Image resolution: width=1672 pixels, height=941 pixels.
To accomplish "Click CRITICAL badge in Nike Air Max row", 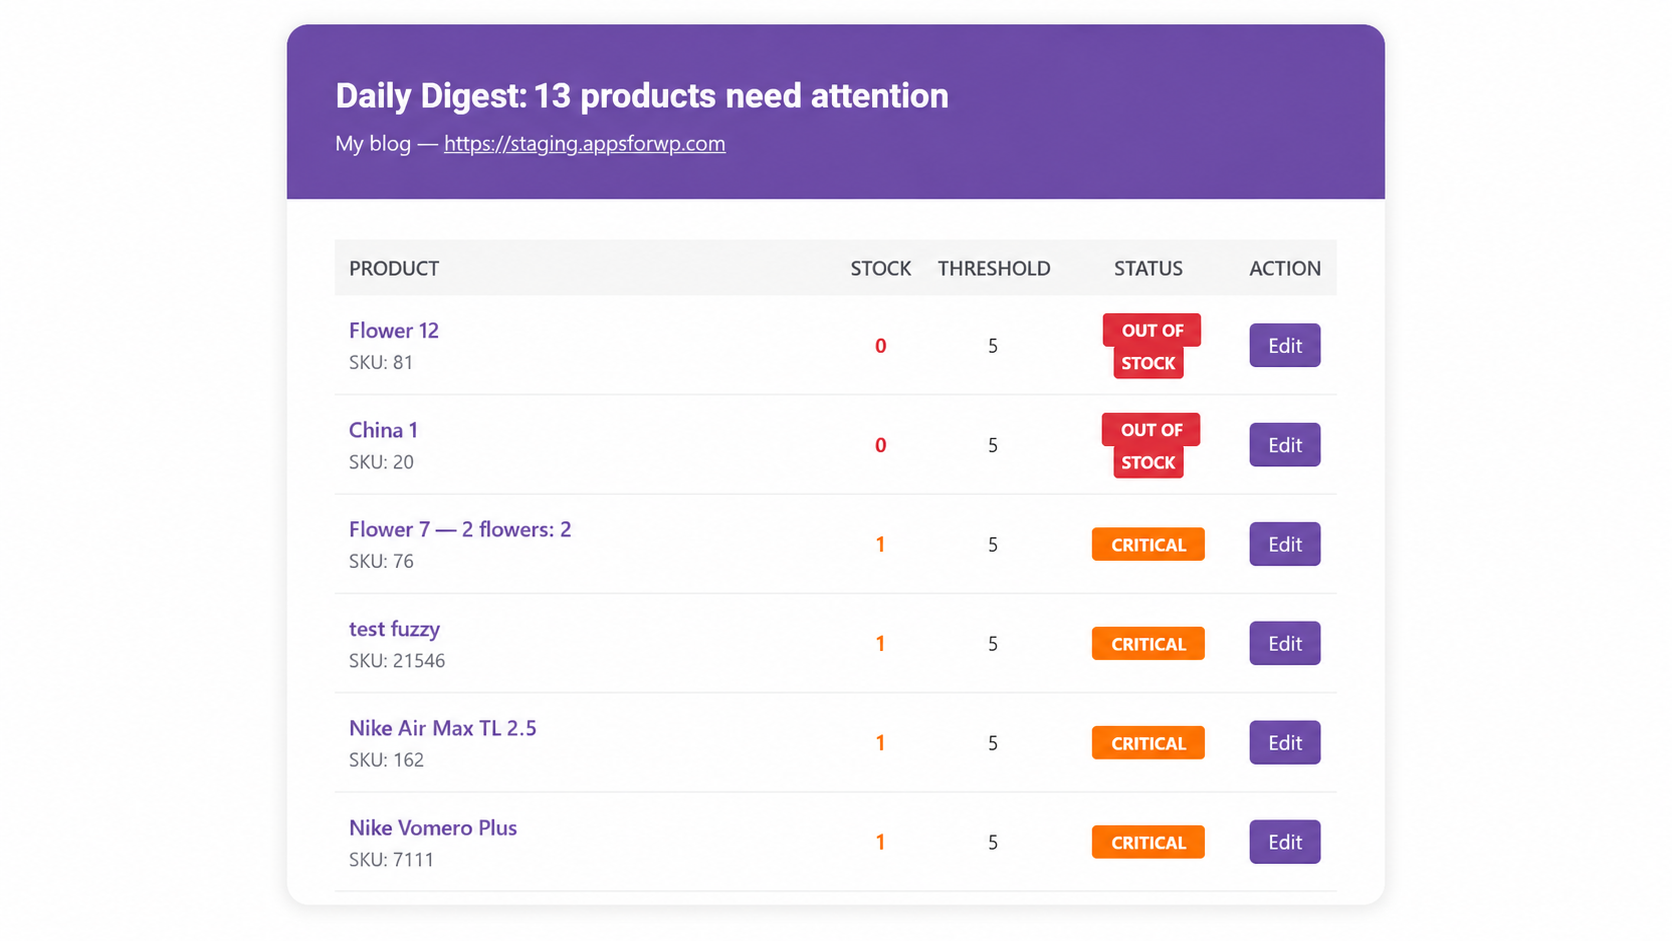I will click(x=1148, y=743).
